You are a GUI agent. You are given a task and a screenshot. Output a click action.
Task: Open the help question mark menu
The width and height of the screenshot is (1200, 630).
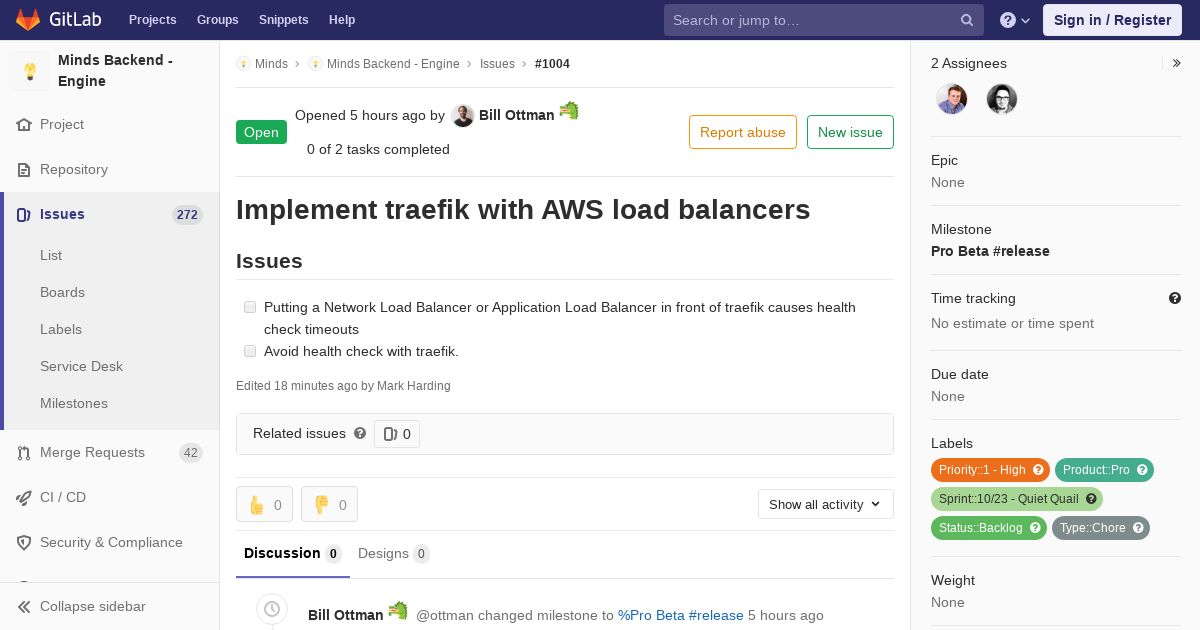click(1015, 20)
